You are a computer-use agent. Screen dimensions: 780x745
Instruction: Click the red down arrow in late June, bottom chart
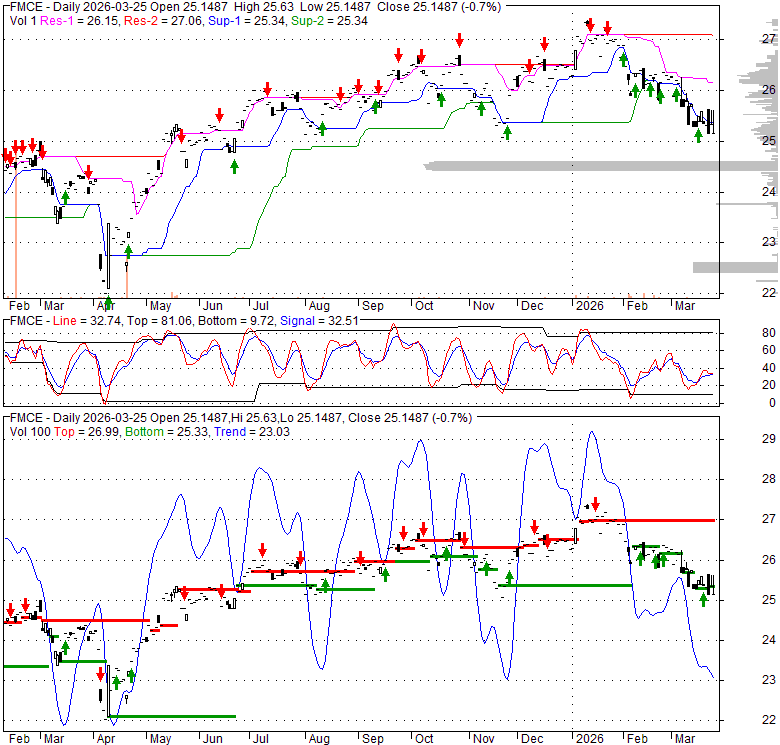(262, 550)
